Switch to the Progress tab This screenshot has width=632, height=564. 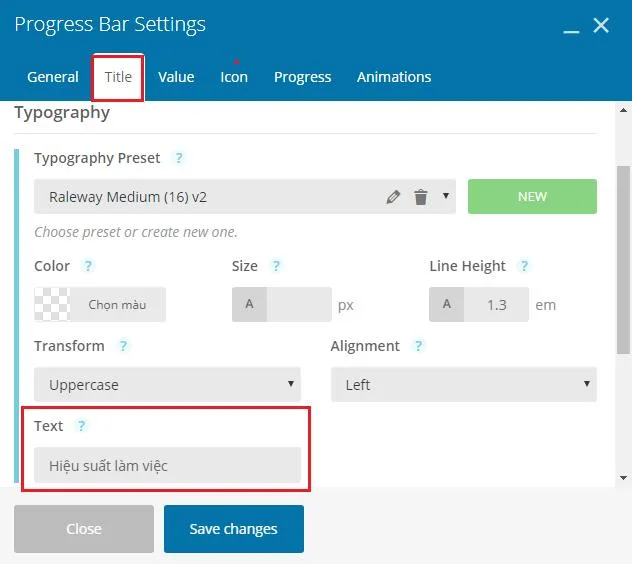click(302, 77)
